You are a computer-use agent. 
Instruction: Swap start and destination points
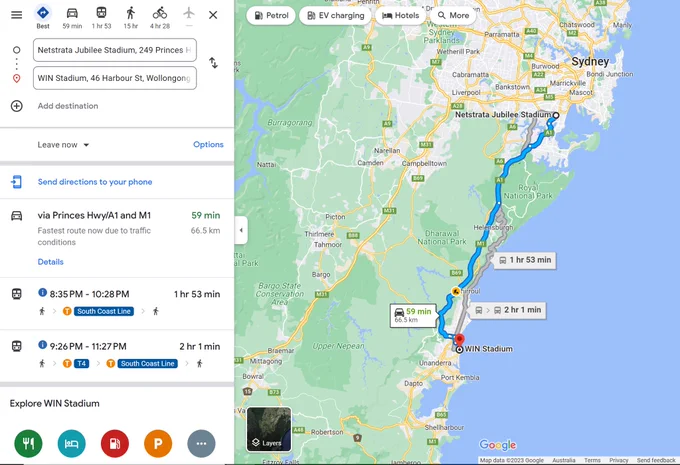213,63
